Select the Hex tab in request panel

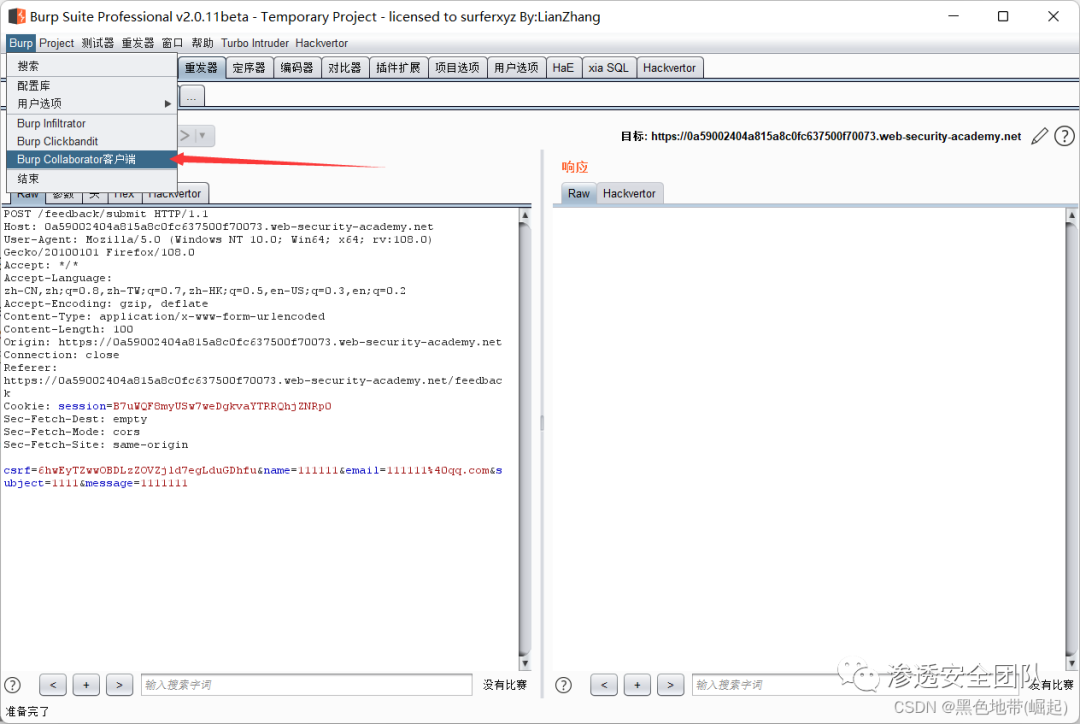123,195
